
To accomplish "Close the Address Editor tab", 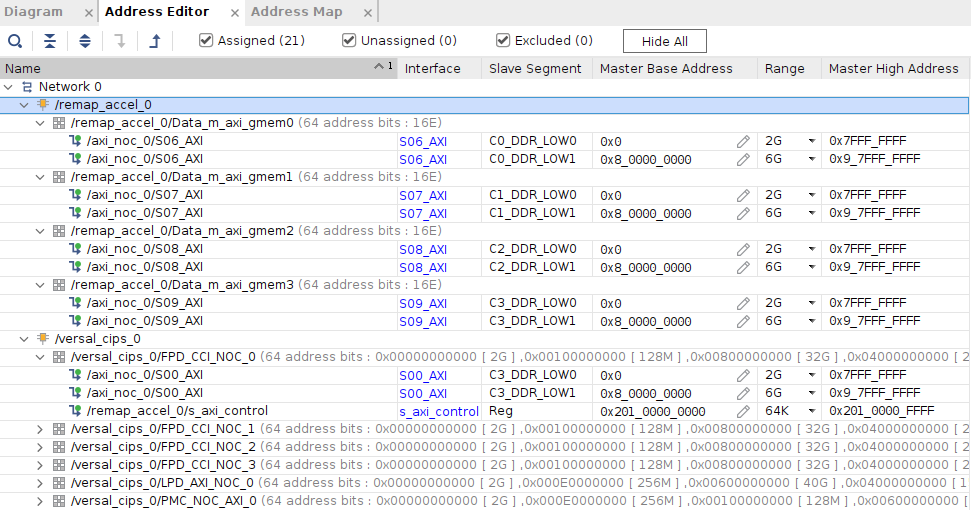I will 234,12.
